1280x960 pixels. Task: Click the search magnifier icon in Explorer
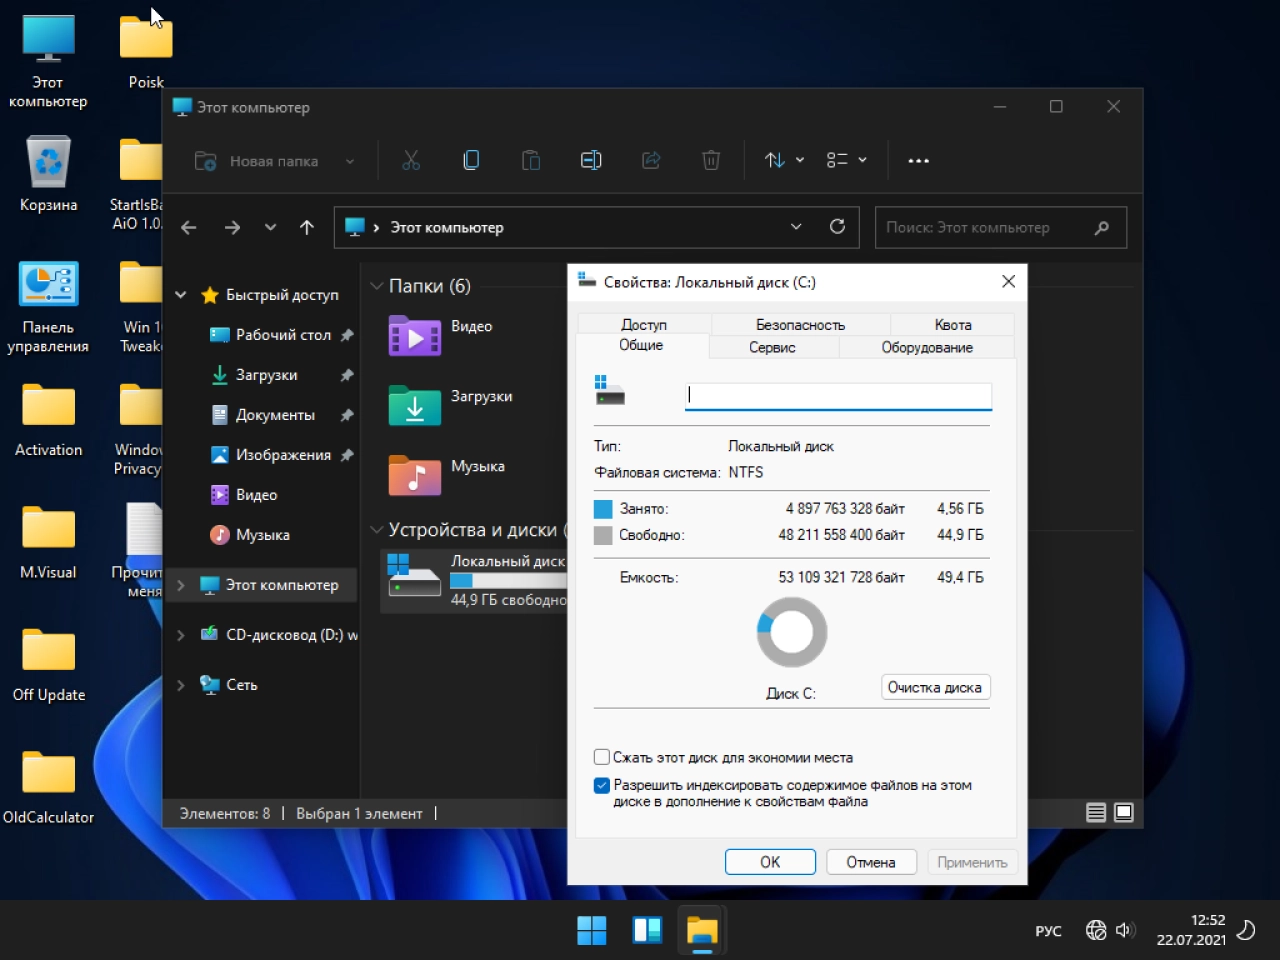click(x=1101, y=228)
